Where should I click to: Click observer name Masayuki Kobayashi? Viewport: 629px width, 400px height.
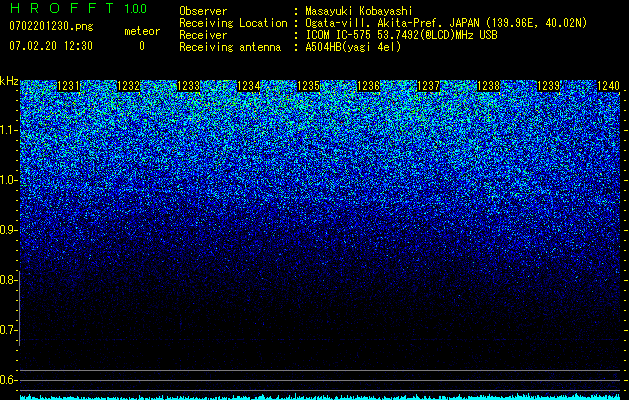pos(359,11)
